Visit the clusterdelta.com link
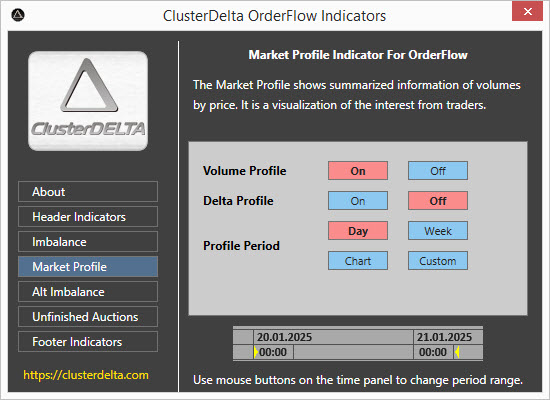The image size is (550, 400). tap(86, 375)
